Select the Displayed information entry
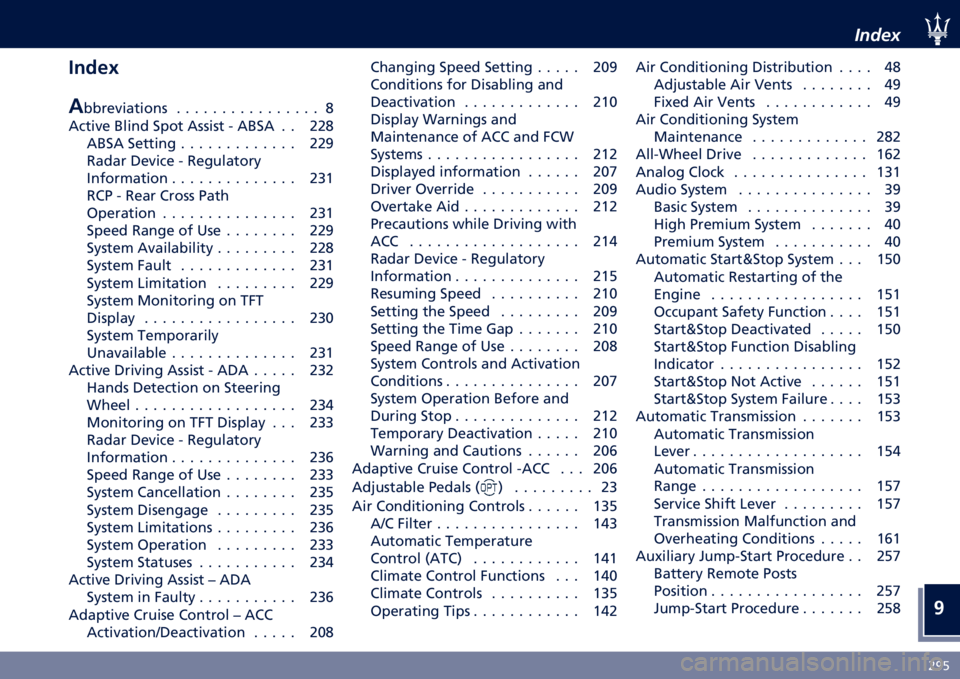Viewport: 960px width, 679px height. [493, 171]
